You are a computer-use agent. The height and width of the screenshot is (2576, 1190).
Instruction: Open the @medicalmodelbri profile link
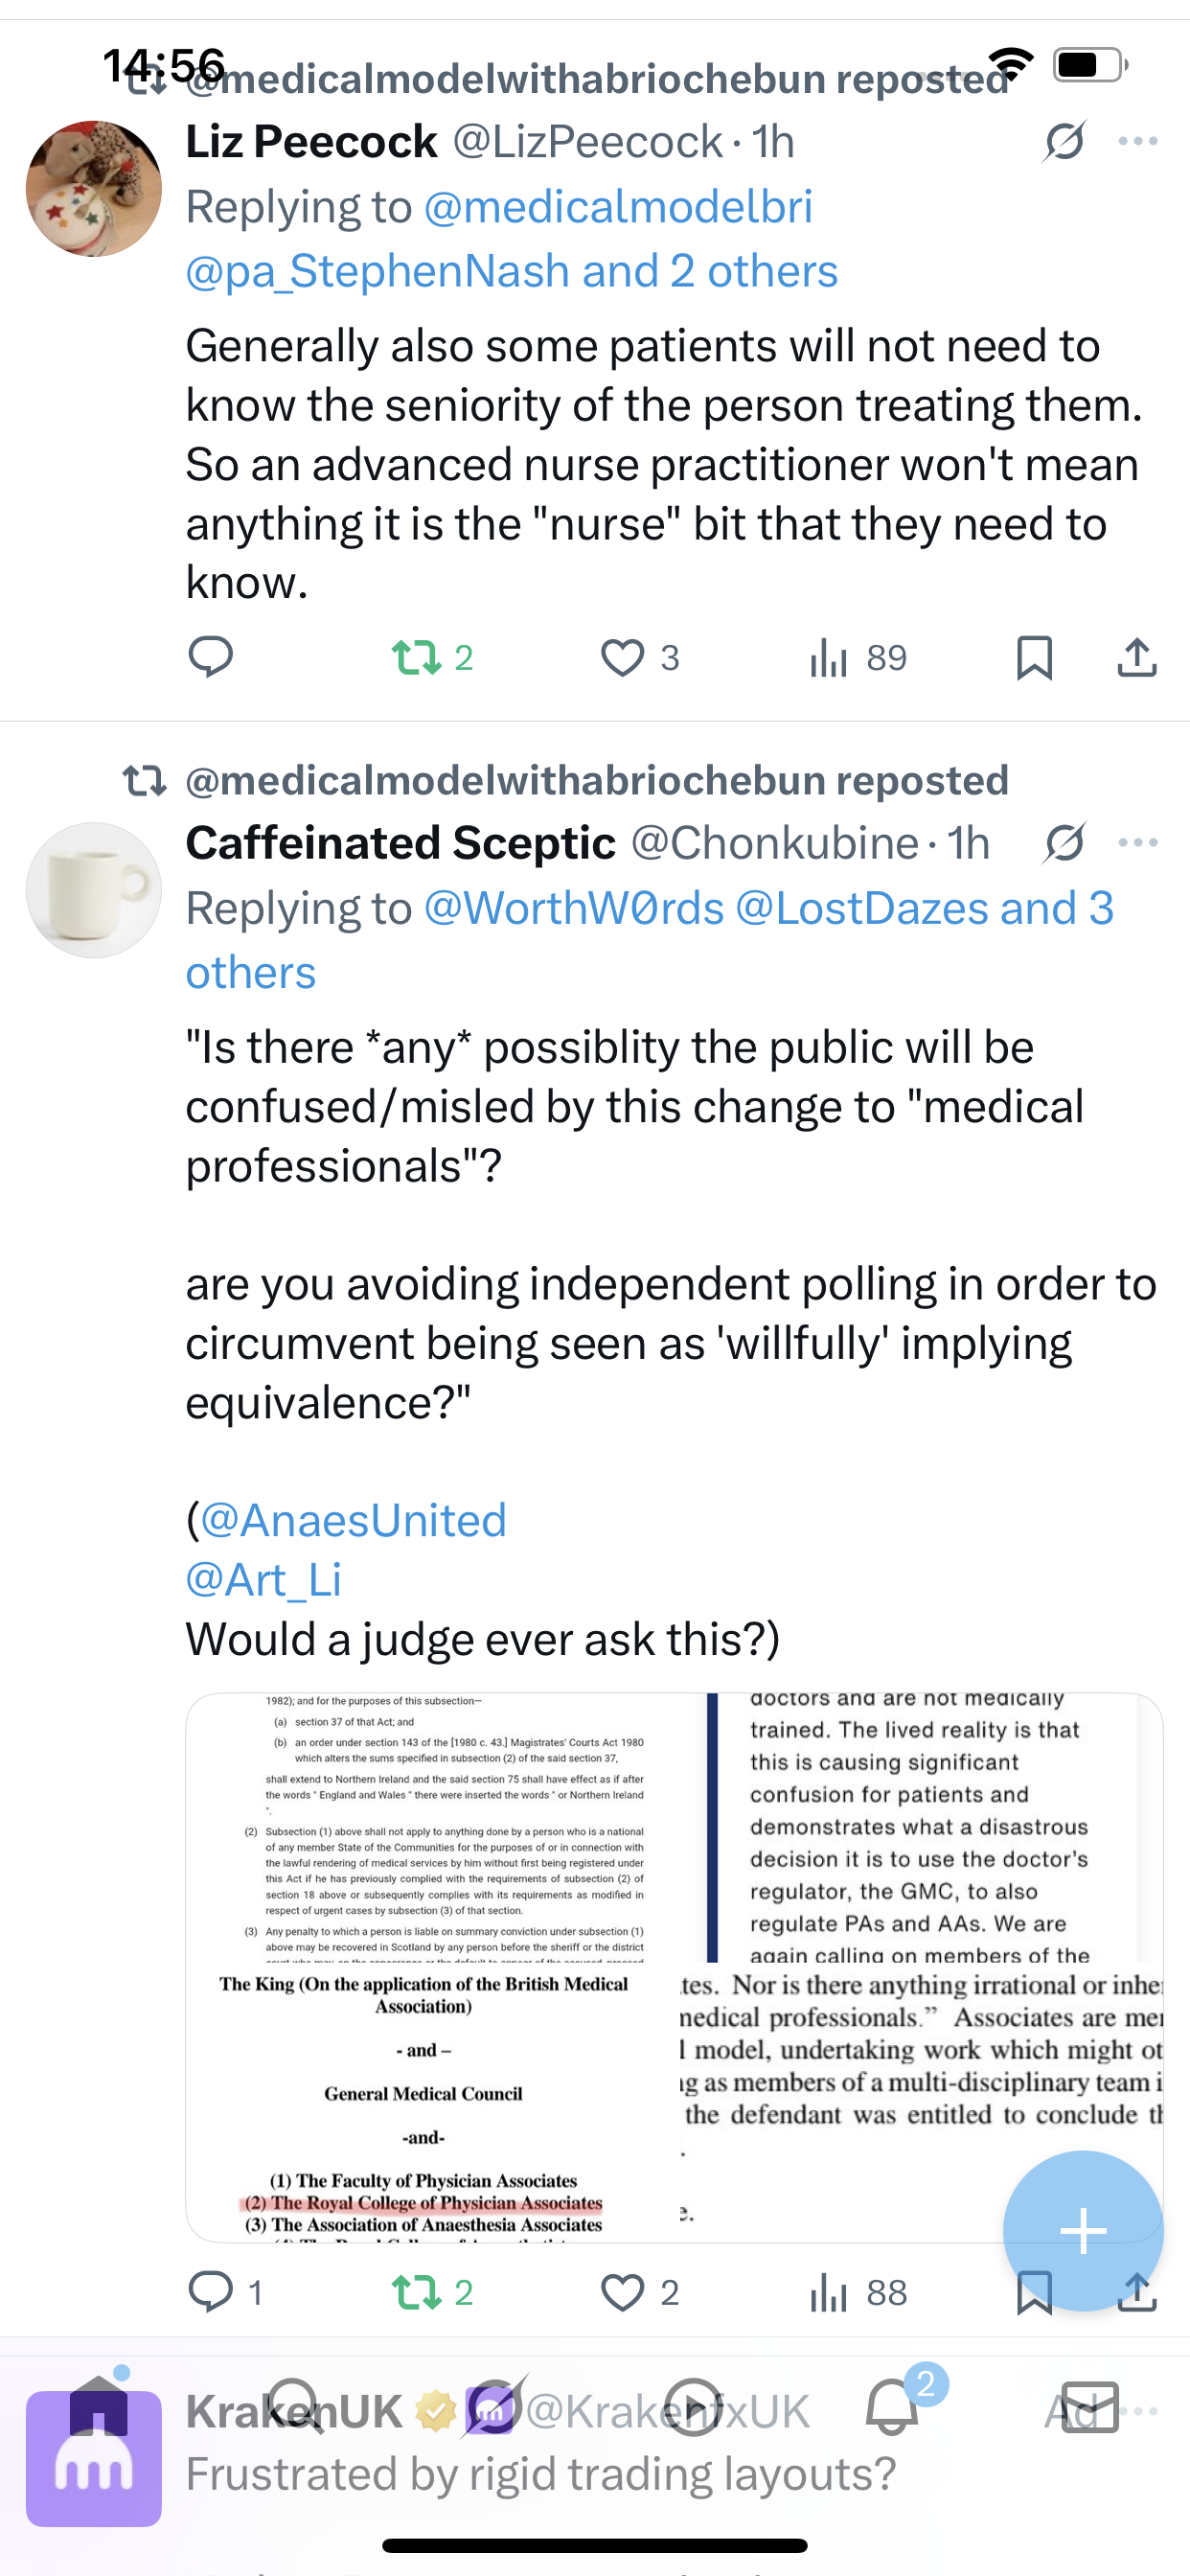coord(618,207)
